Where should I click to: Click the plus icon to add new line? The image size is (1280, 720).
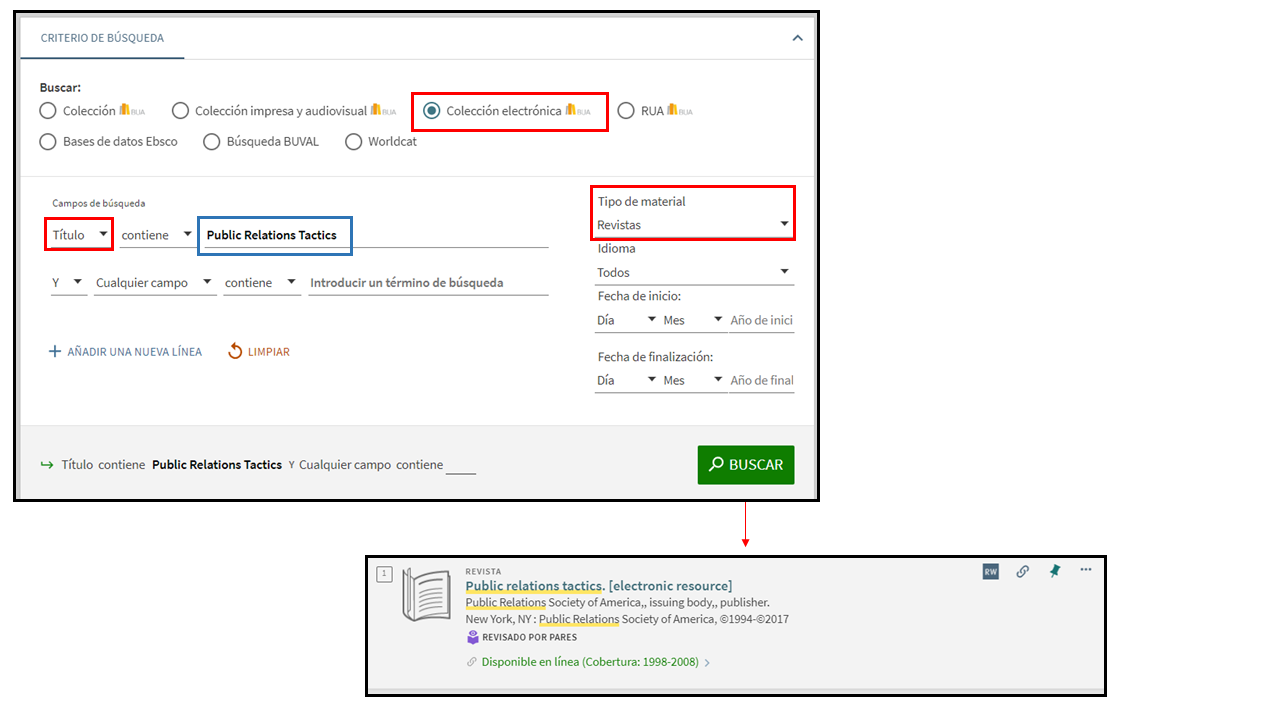(x=55, y=352)
